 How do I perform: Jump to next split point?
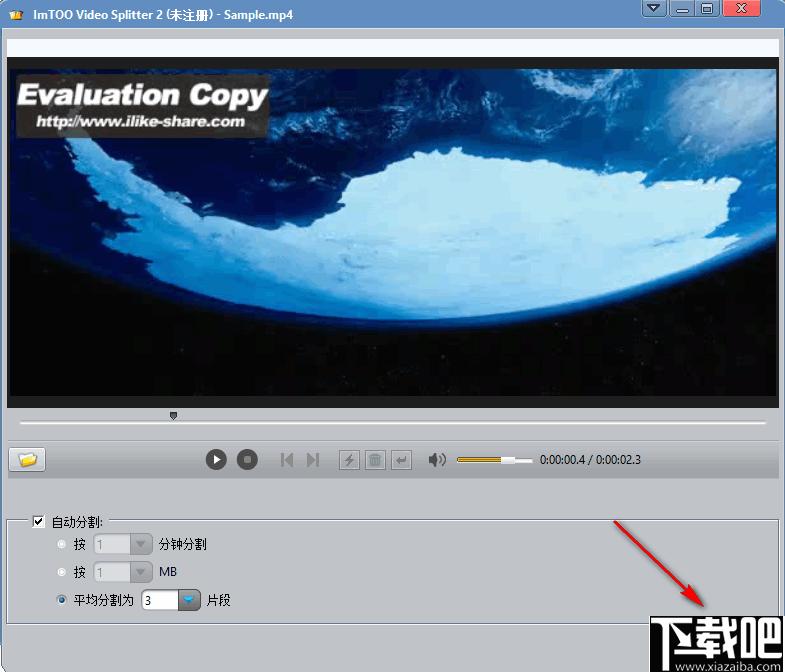click(x=313, y=460)
